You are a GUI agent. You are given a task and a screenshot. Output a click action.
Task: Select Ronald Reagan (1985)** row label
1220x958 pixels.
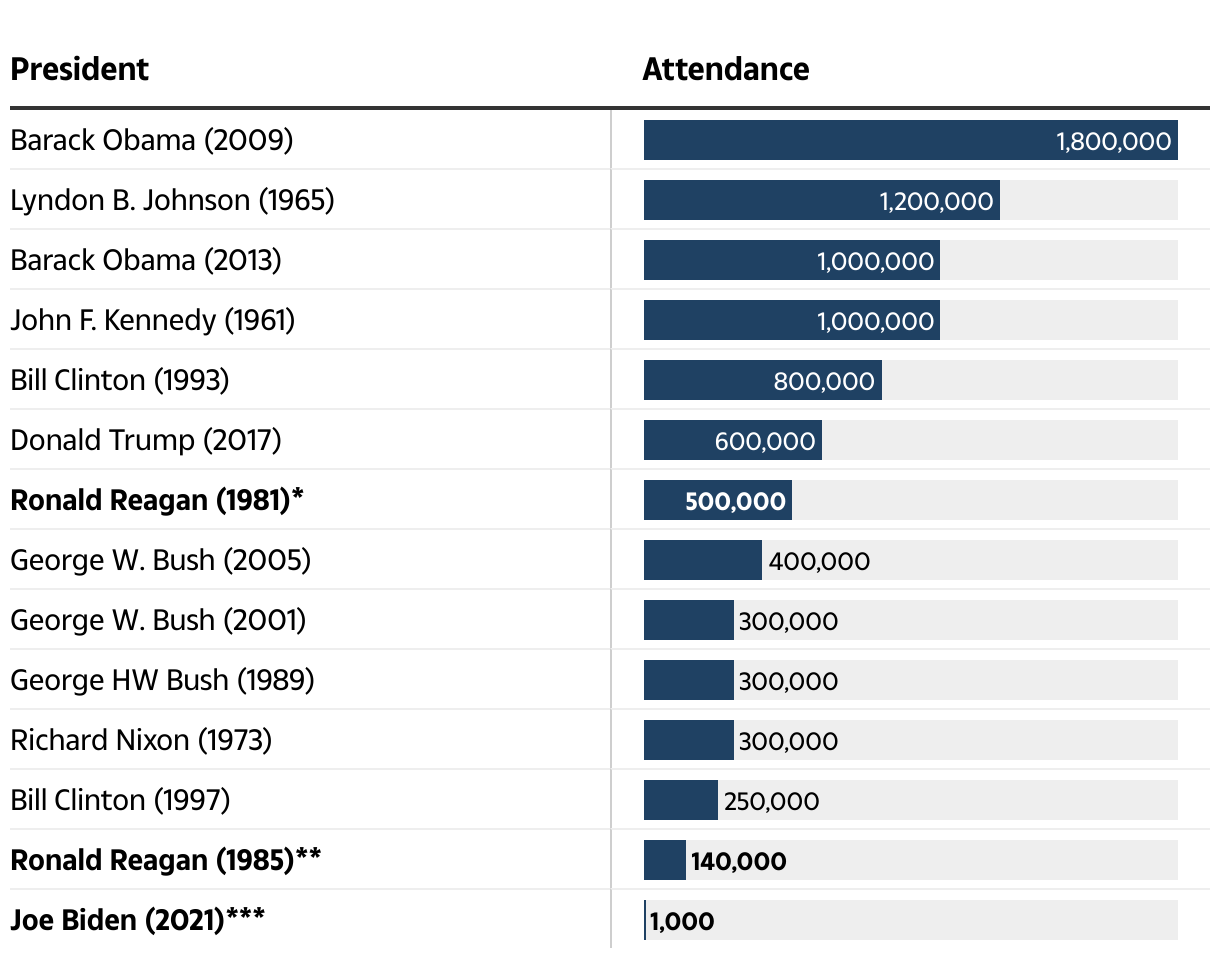pos(166,860)
